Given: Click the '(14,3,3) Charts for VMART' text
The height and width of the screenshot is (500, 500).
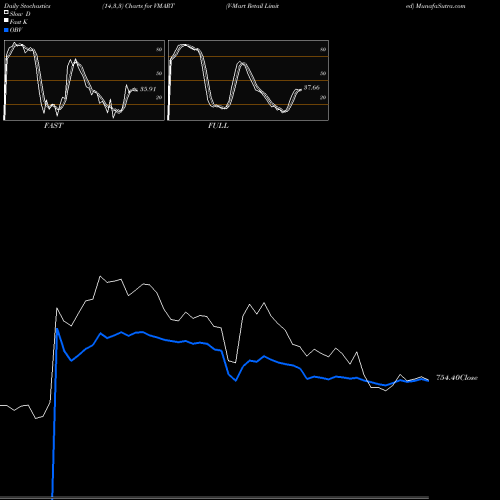Looking at the screenshot, I should 138,6.
